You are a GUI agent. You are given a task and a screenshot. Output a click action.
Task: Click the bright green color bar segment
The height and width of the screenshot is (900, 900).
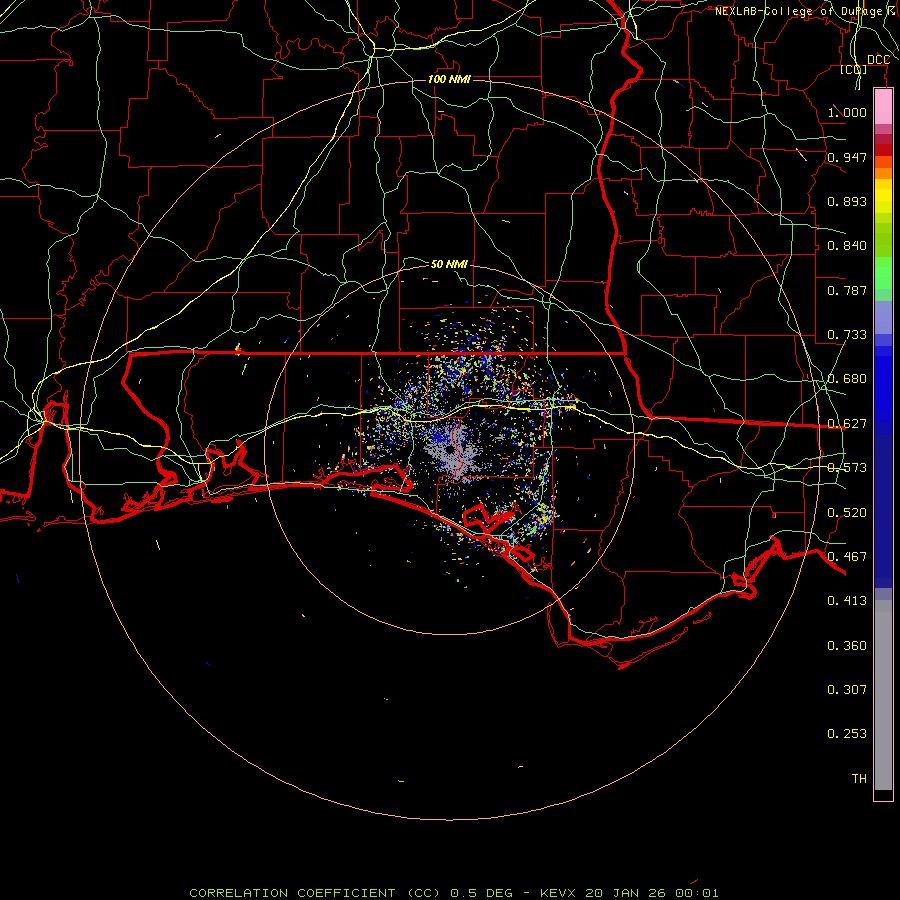[883, 273]
